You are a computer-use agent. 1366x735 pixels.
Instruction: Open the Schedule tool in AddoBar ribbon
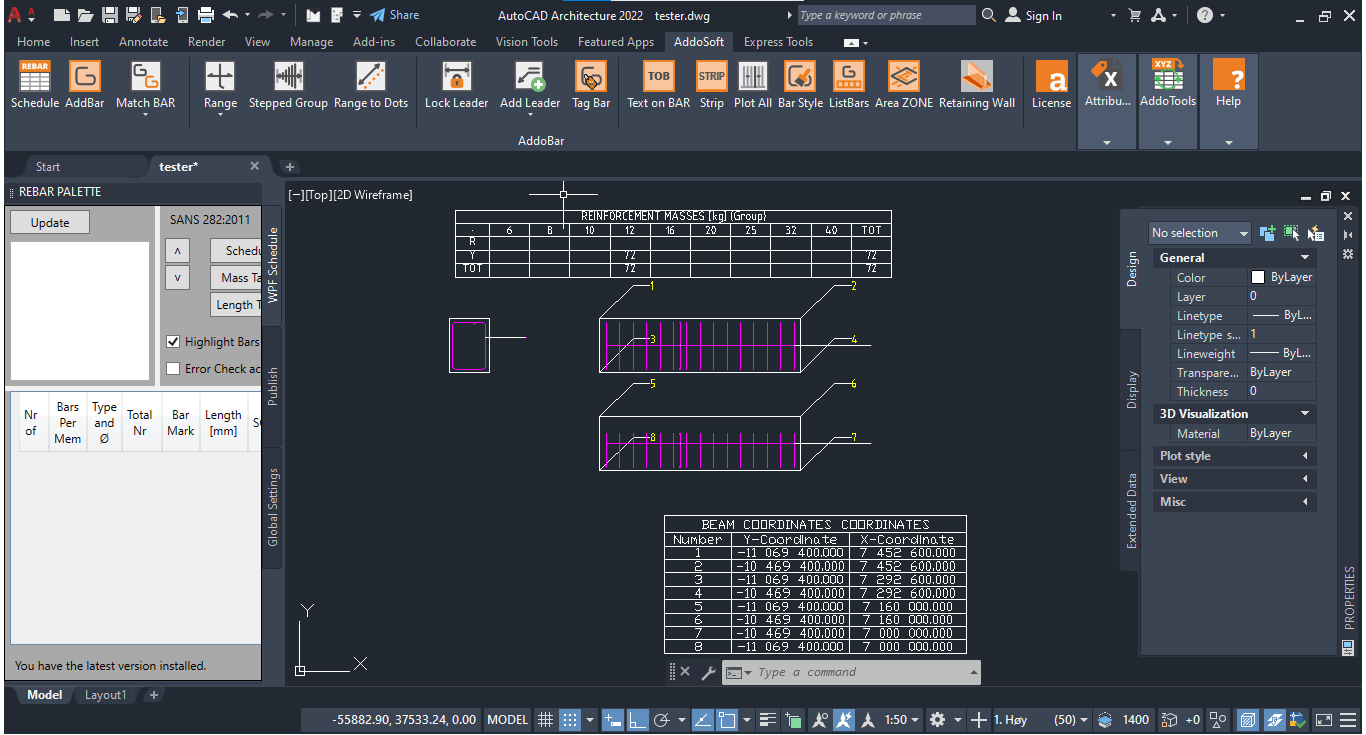point(35,84)
